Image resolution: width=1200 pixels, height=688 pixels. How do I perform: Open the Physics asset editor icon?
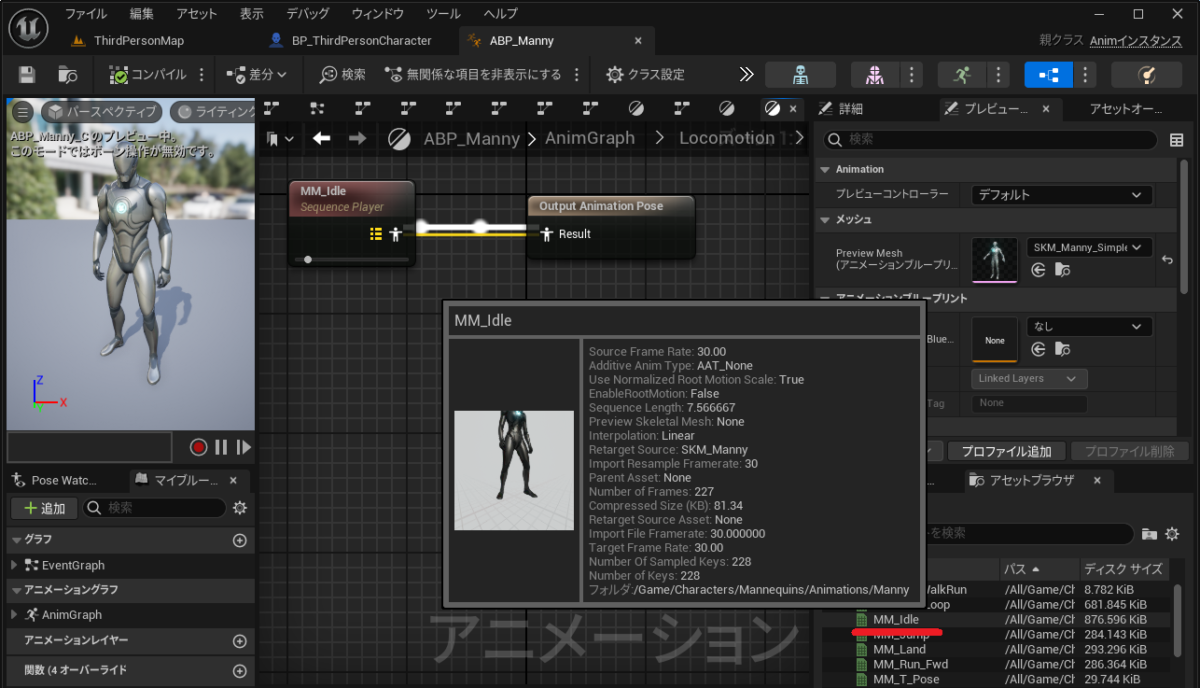click(x=1146, y=74)
